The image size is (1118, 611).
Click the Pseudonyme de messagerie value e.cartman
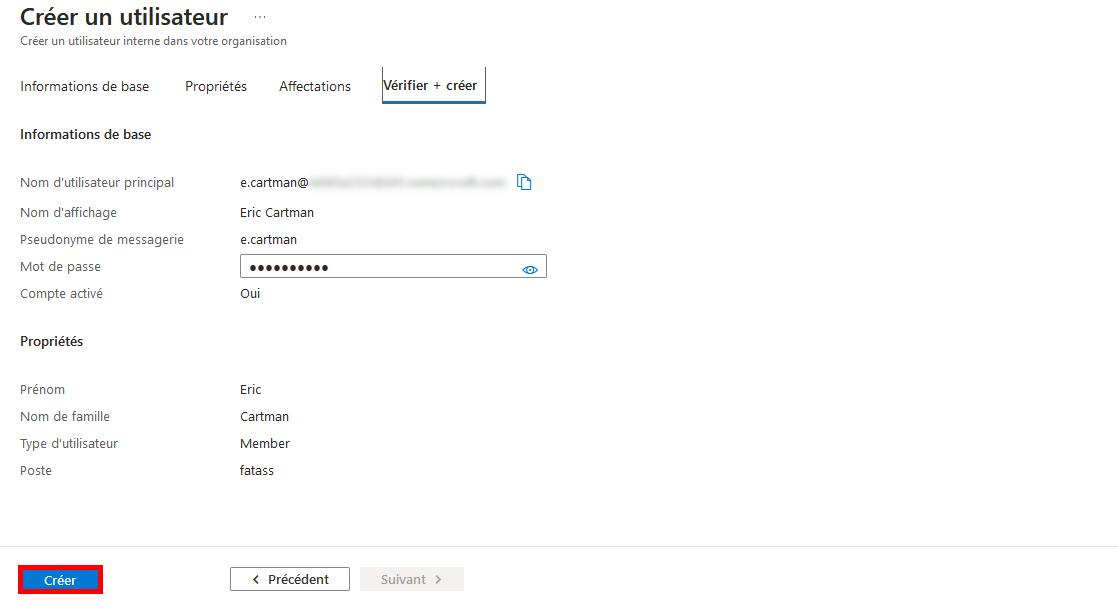pos(268,239)
